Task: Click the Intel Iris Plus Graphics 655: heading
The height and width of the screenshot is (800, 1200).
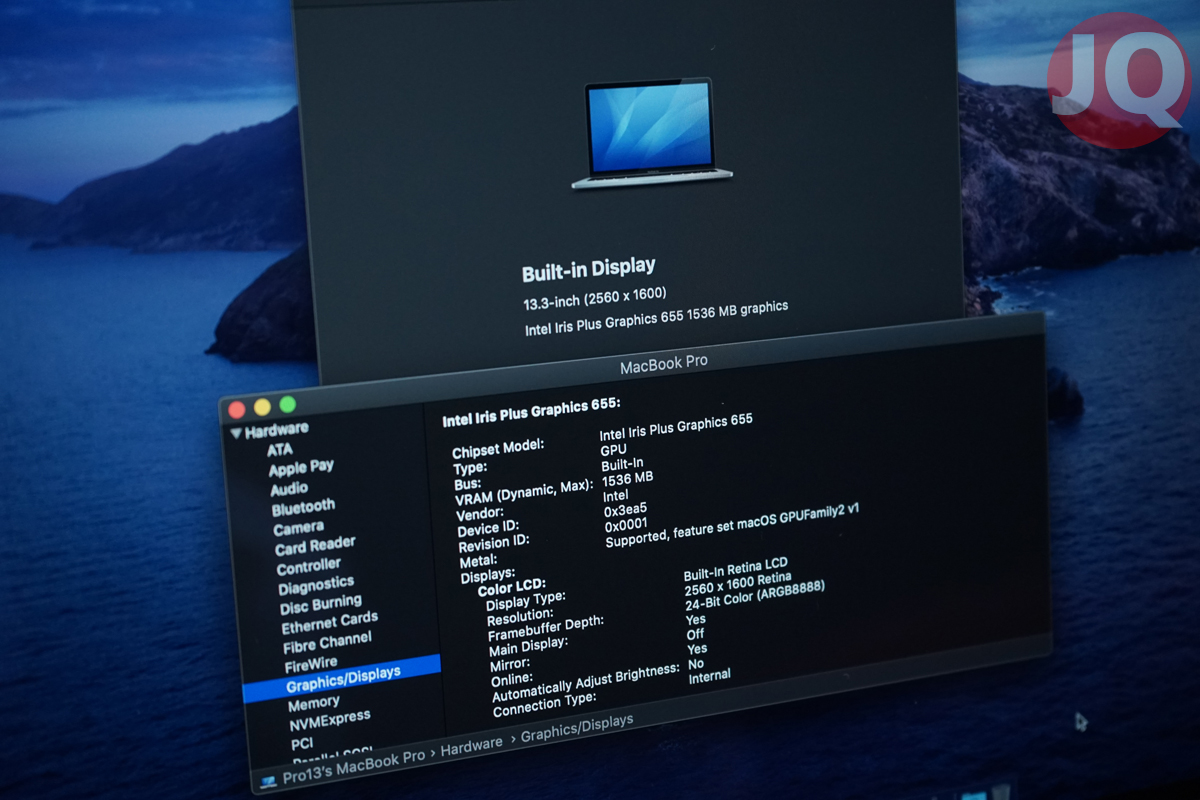Action: pyautogui.click(x=531, y=413)
